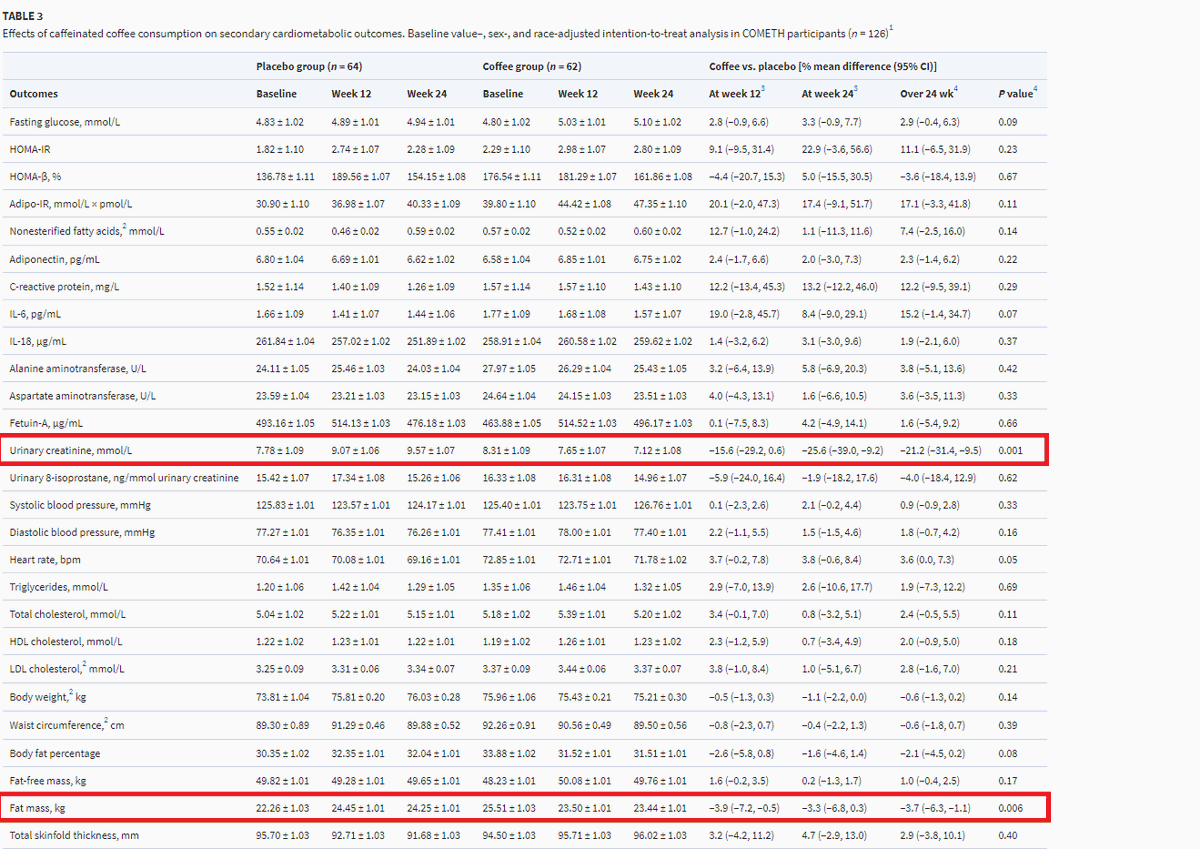
Task: Click the Alanine aminotransferase, U/L label
Action: tap(79, 369)
